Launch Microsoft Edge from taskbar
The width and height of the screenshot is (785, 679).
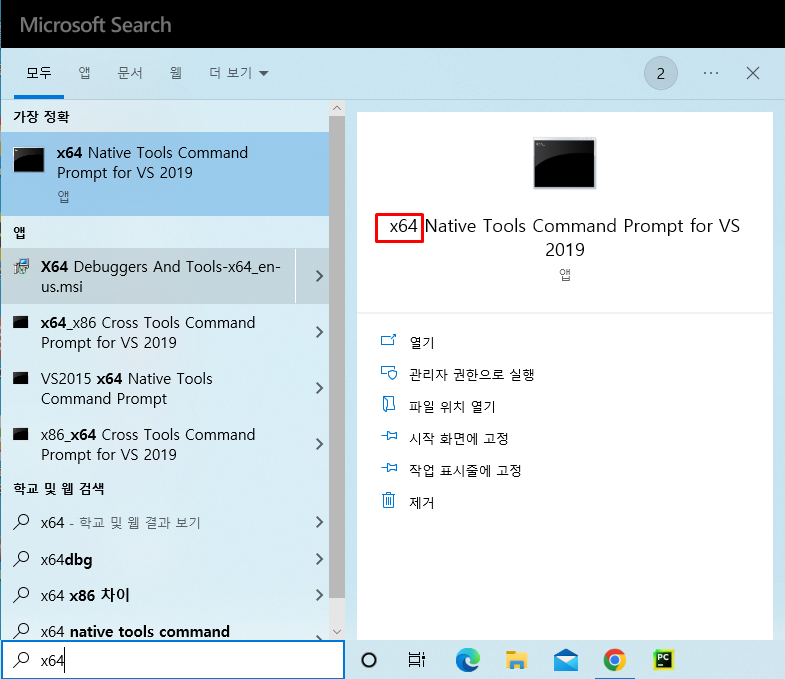coord(468,660)
